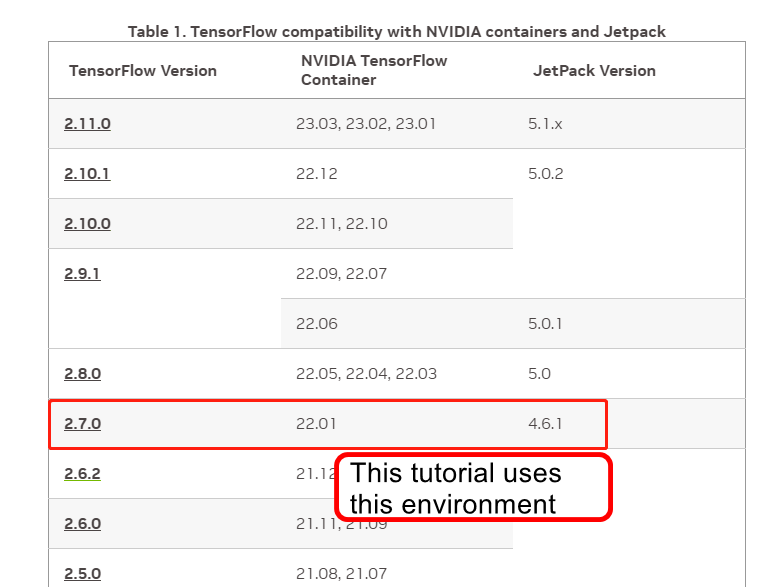Click the Table 1 caption title

[x=397, y=32]
